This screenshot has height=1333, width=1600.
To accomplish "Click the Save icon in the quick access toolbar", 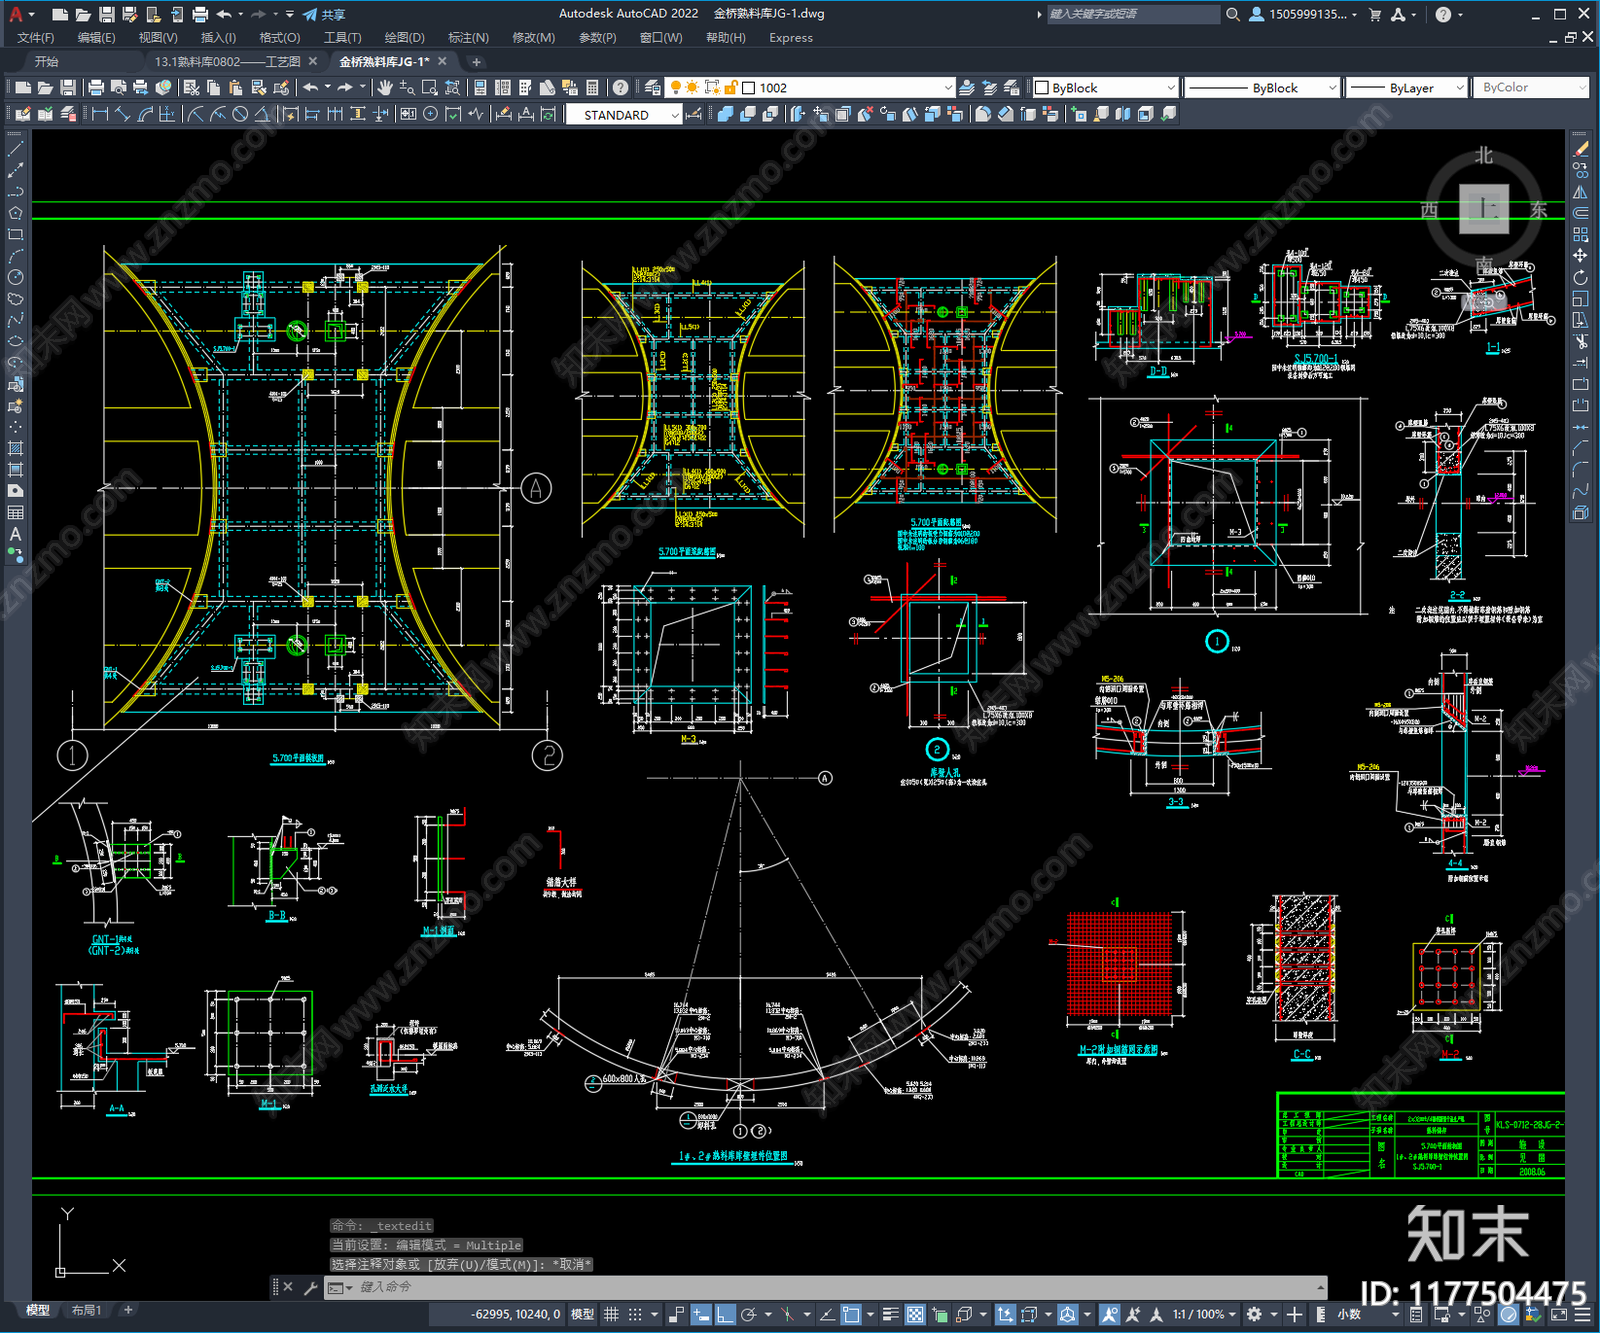I will coord(106,14).
